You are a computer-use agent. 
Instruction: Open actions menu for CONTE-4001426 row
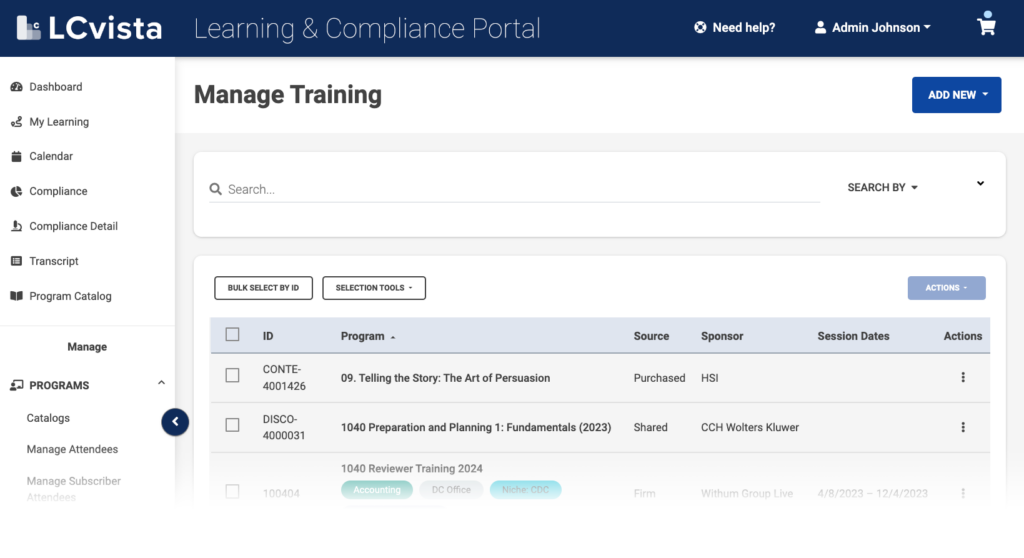pos(963,378)
